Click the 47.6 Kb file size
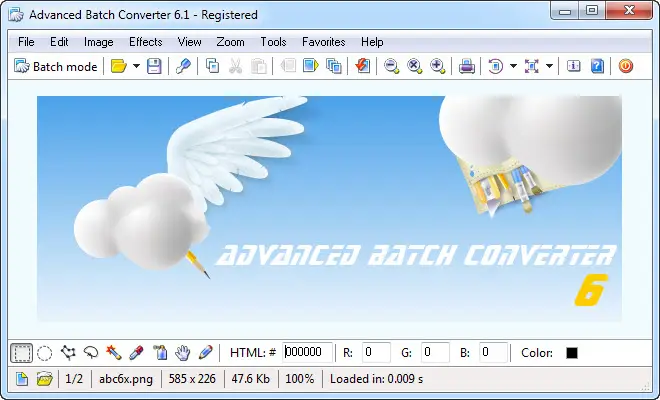The height and width of the screenshot is (400, 660). 250,379
